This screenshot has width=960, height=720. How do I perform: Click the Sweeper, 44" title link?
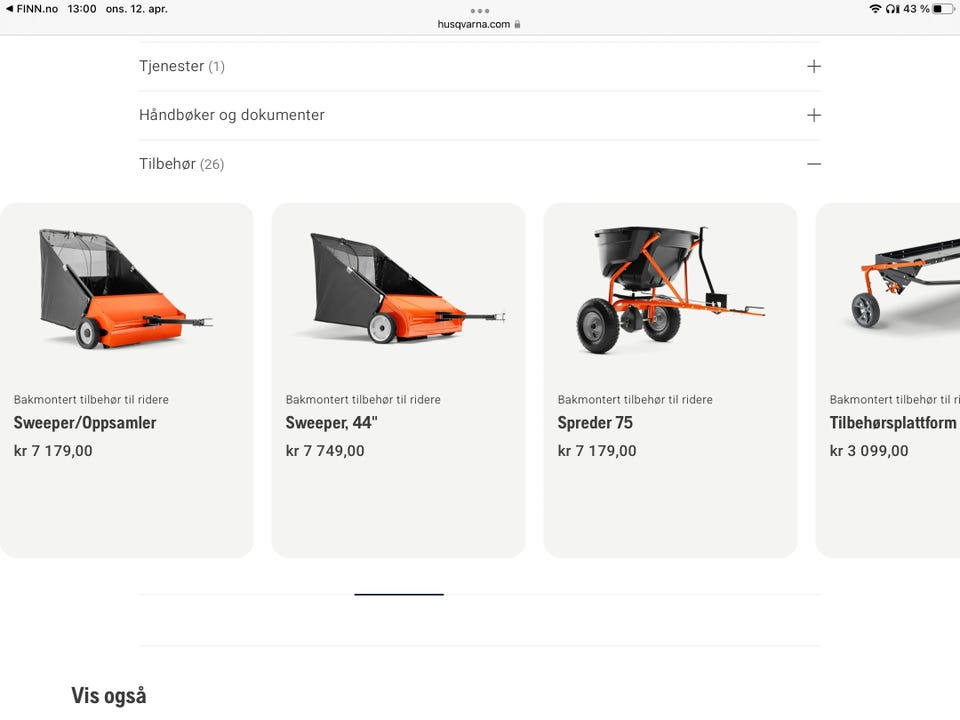tap(331, 423)
